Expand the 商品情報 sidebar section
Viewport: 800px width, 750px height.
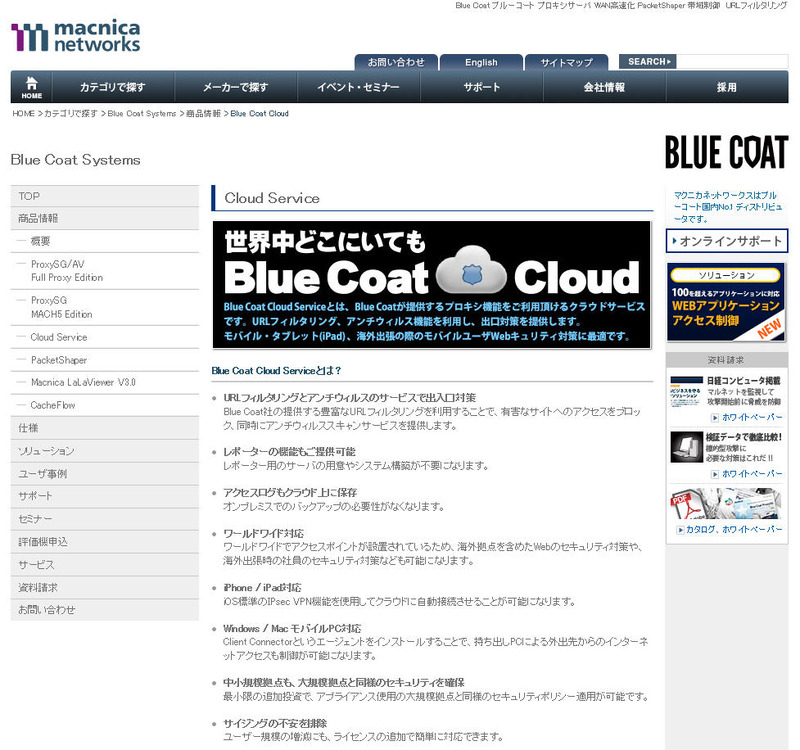point(39,218)
